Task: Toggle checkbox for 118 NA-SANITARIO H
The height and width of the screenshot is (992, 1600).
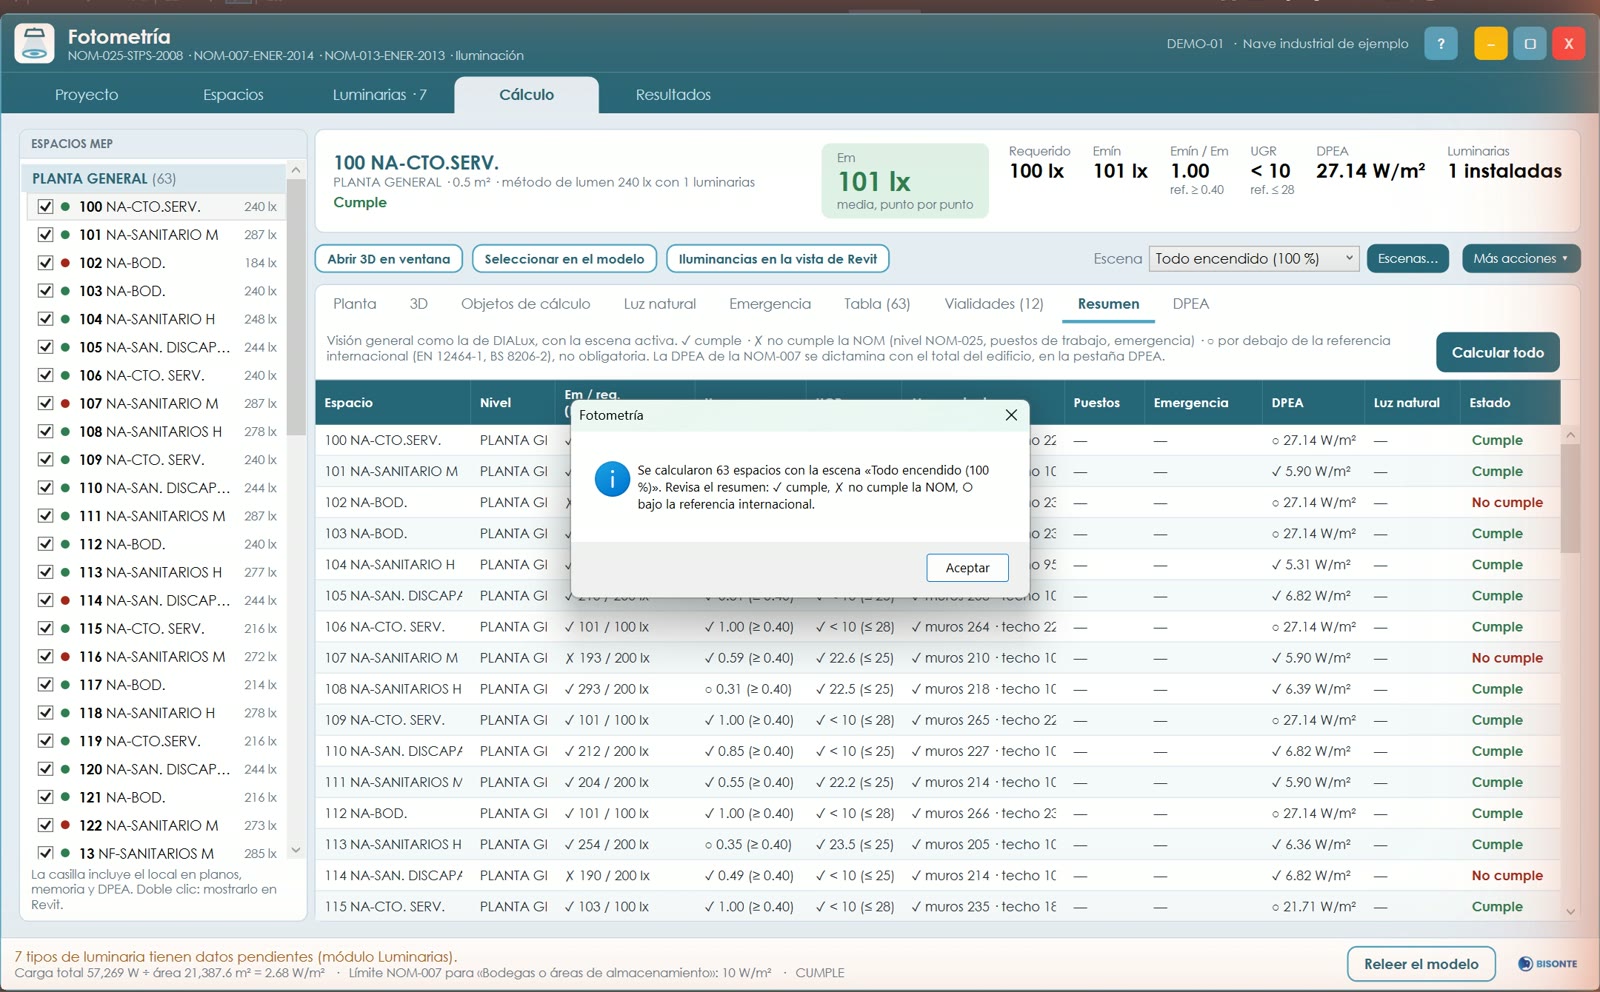Action: point(45,712)
